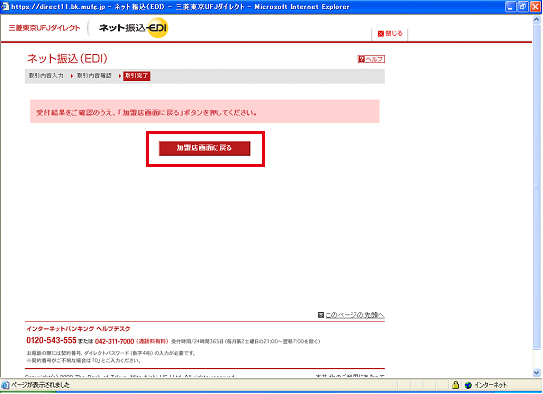Viewport: 543px width, 394px height.
Task: Click the 閉じる close link in header
Action: 390,34
